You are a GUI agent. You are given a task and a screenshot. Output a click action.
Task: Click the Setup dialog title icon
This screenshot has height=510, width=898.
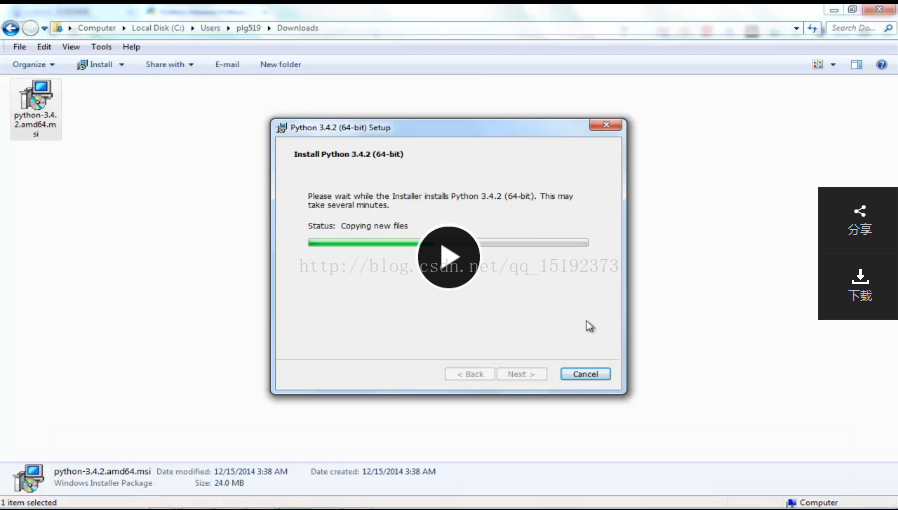[x=281, y=128]
